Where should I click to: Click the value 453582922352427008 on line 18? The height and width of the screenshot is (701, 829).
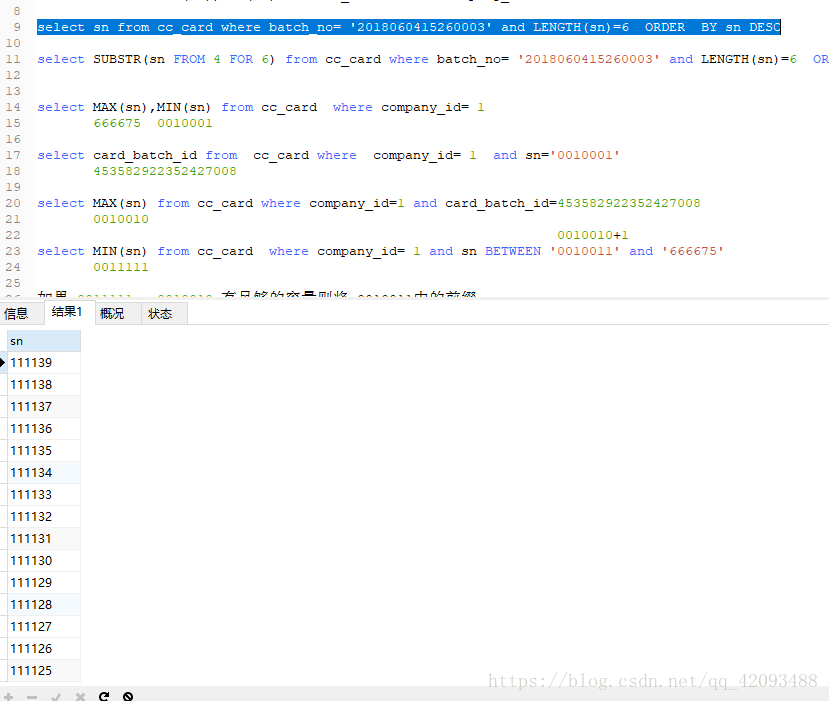(165, 171)
